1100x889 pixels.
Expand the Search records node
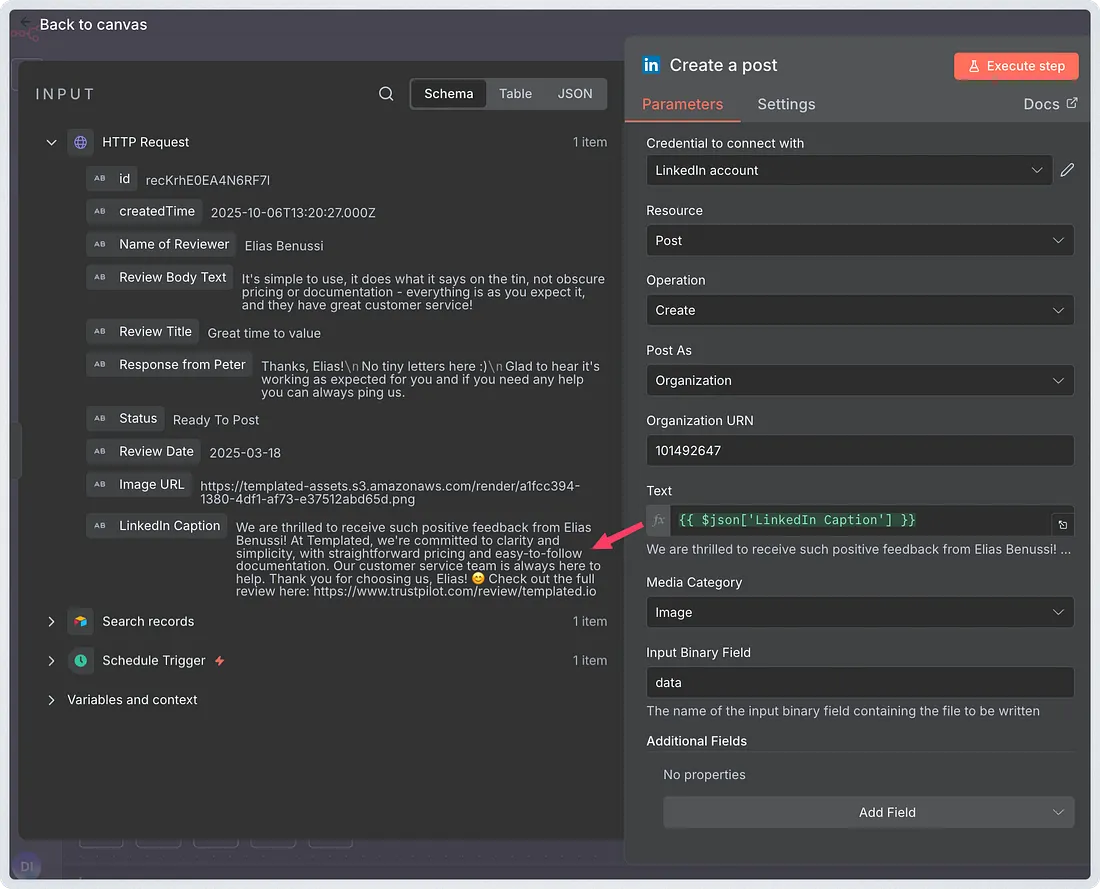pos(51,622)
